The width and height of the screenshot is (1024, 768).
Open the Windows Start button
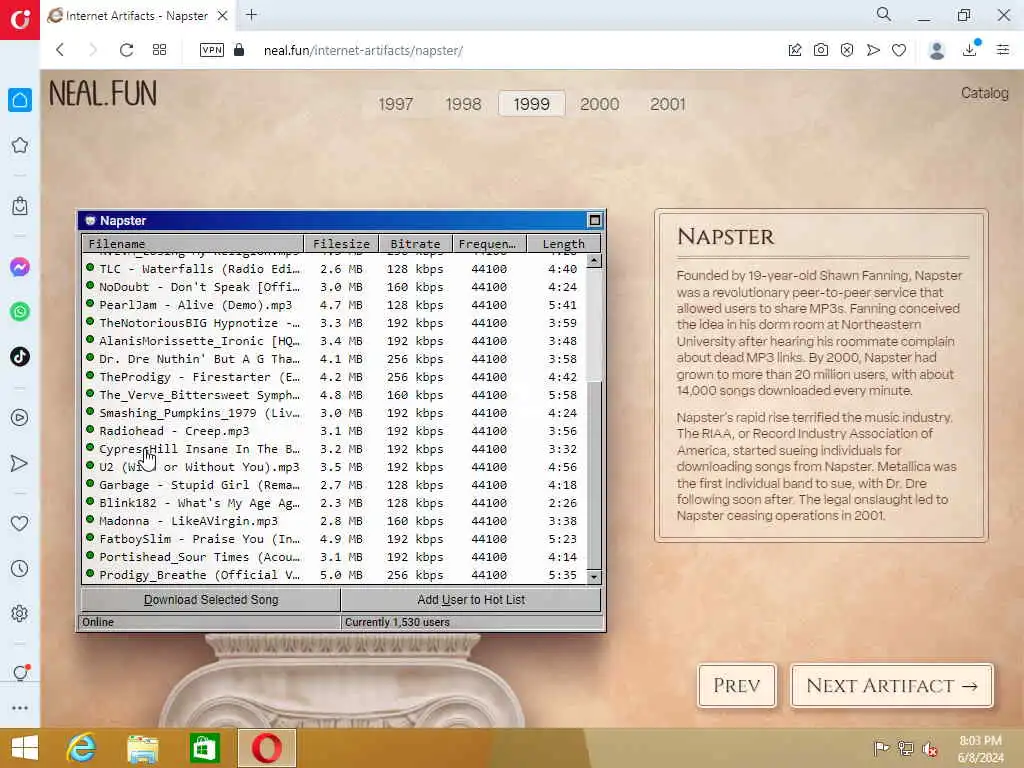[24, 748]
